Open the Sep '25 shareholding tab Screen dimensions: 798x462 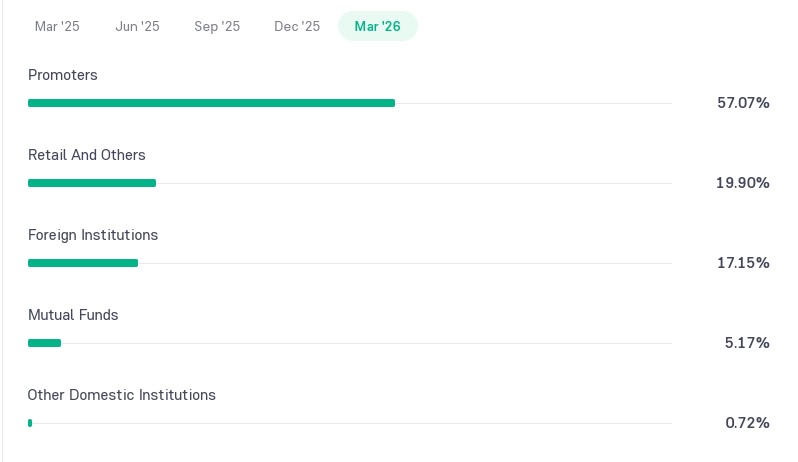(217, 26)
